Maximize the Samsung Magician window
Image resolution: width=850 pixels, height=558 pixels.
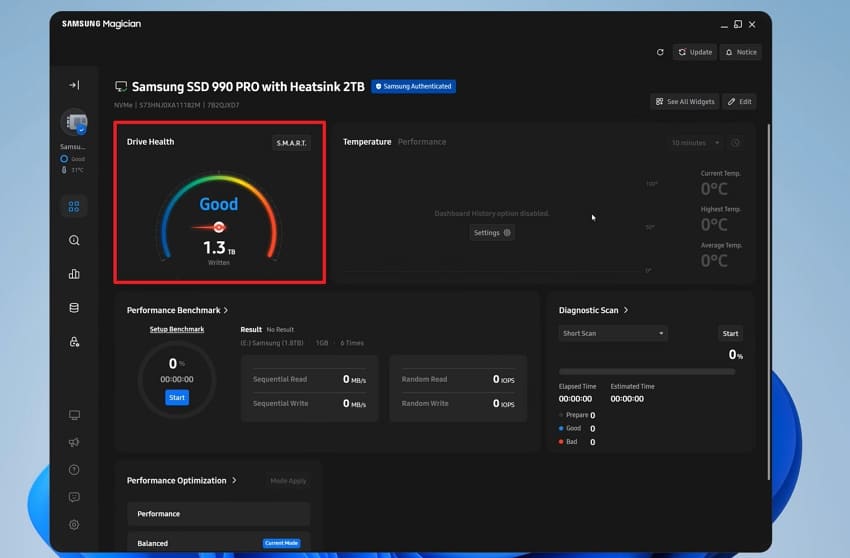coord(738,24)
